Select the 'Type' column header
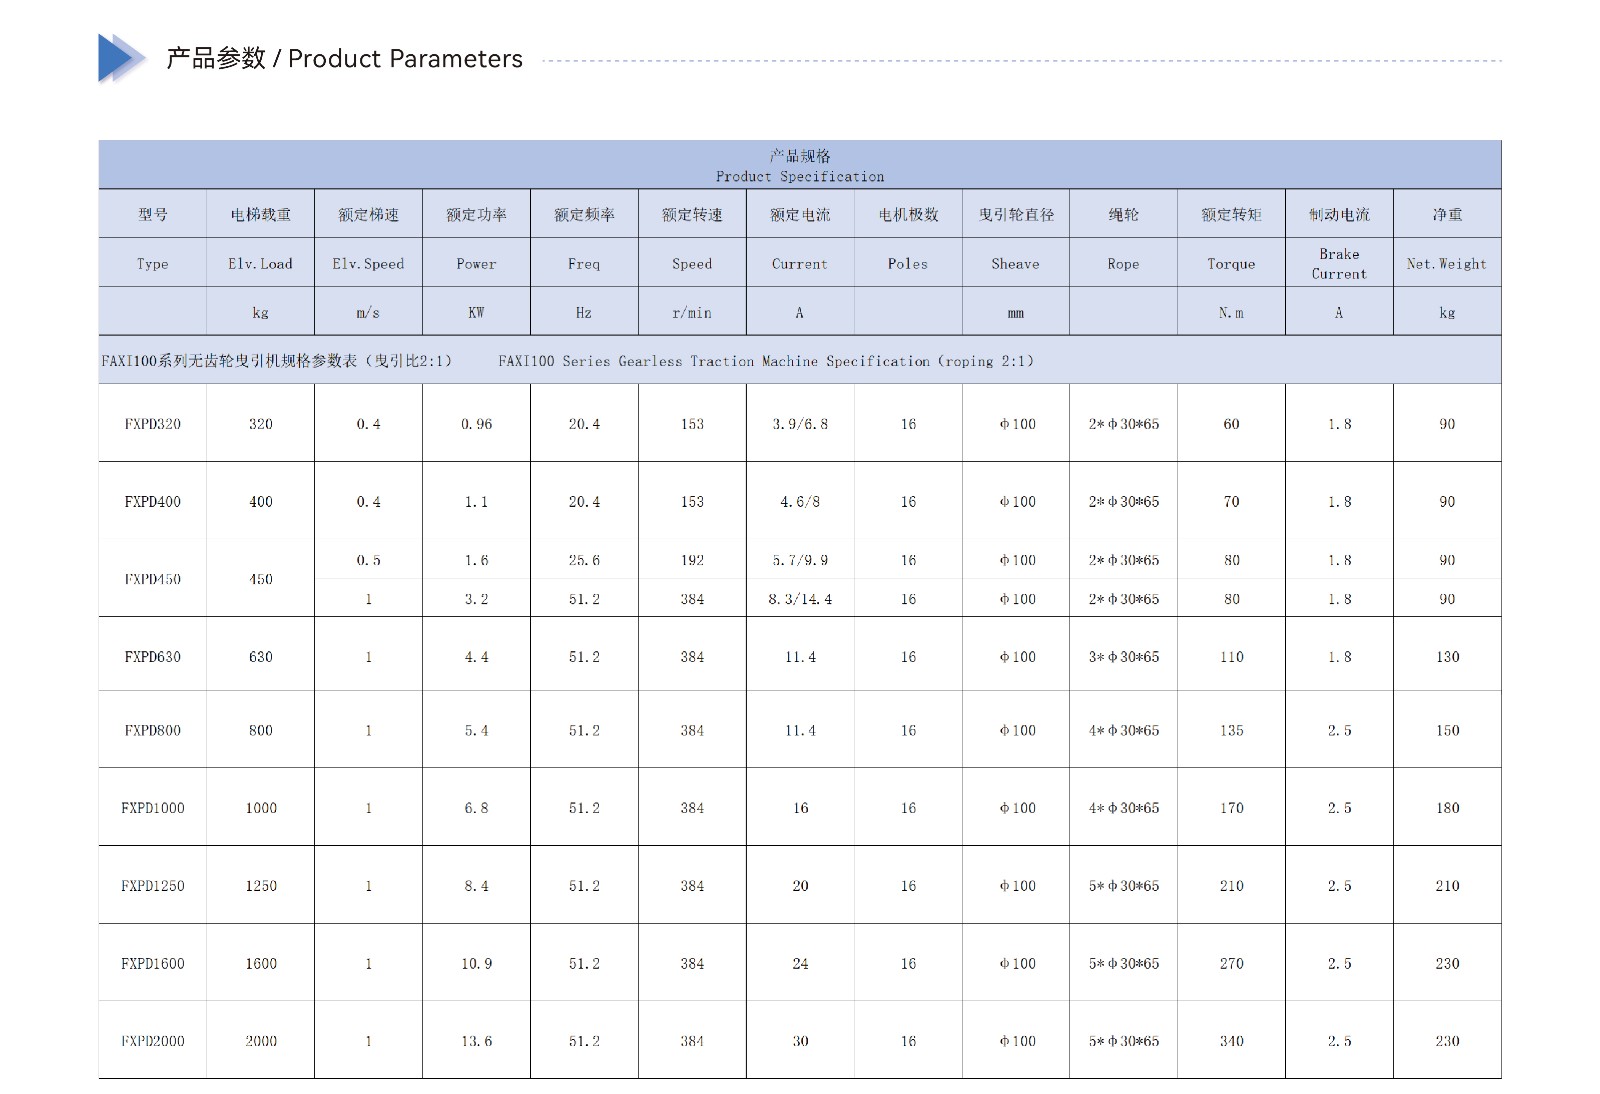This screenshot has height=1094, width=1600. point(153,264)
